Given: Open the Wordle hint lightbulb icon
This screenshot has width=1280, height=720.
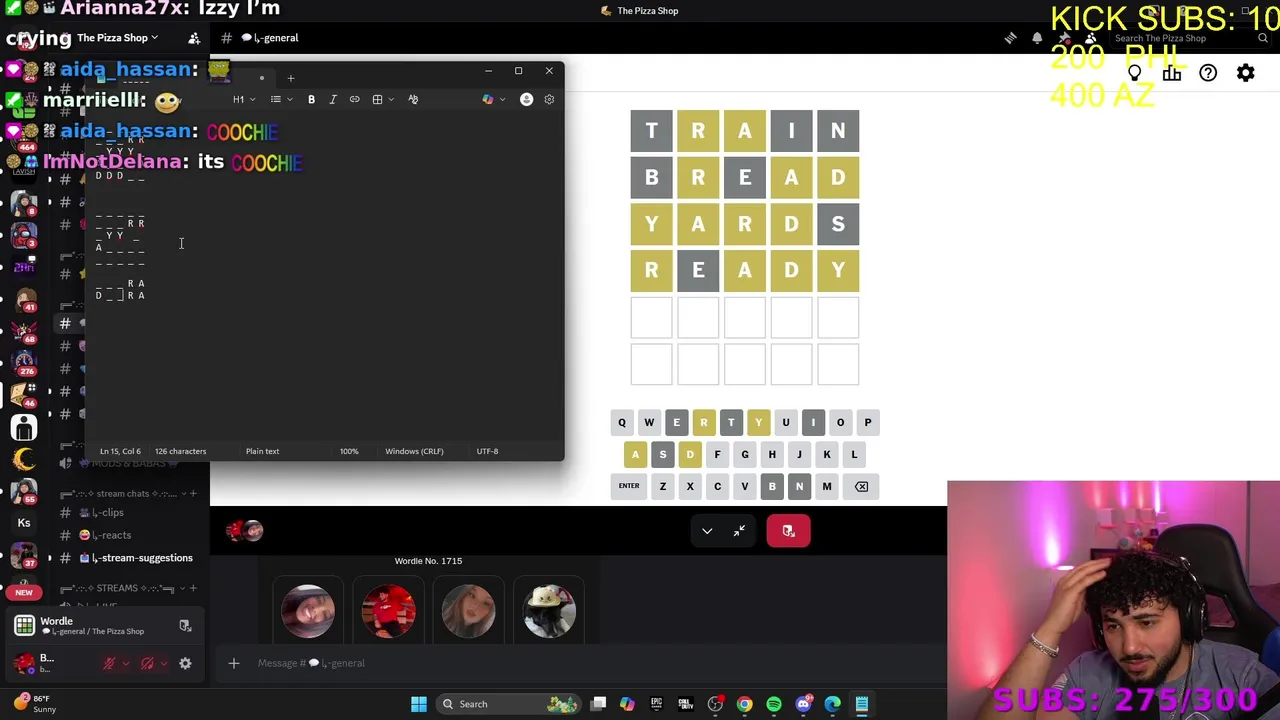Looking at the screenshot, I should point(1135,73).
